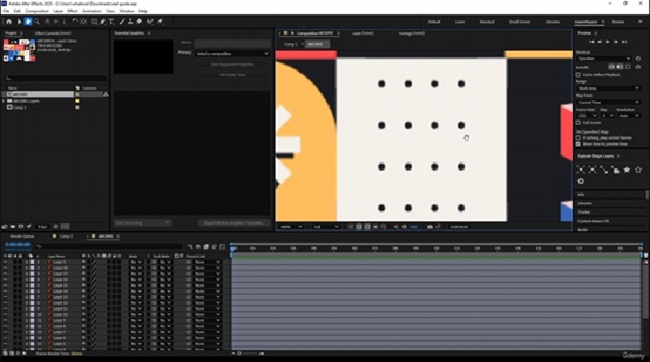This screenshot has width=650, height=362.
Task: Open the Add Formatting dropdown
Action: [142, 223]
